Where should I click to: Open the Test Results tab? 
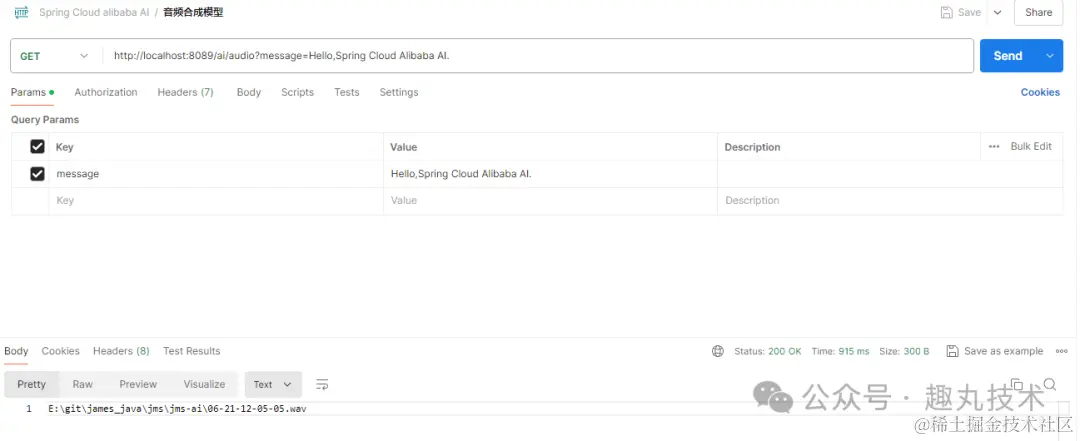click(x=191, y=351)
